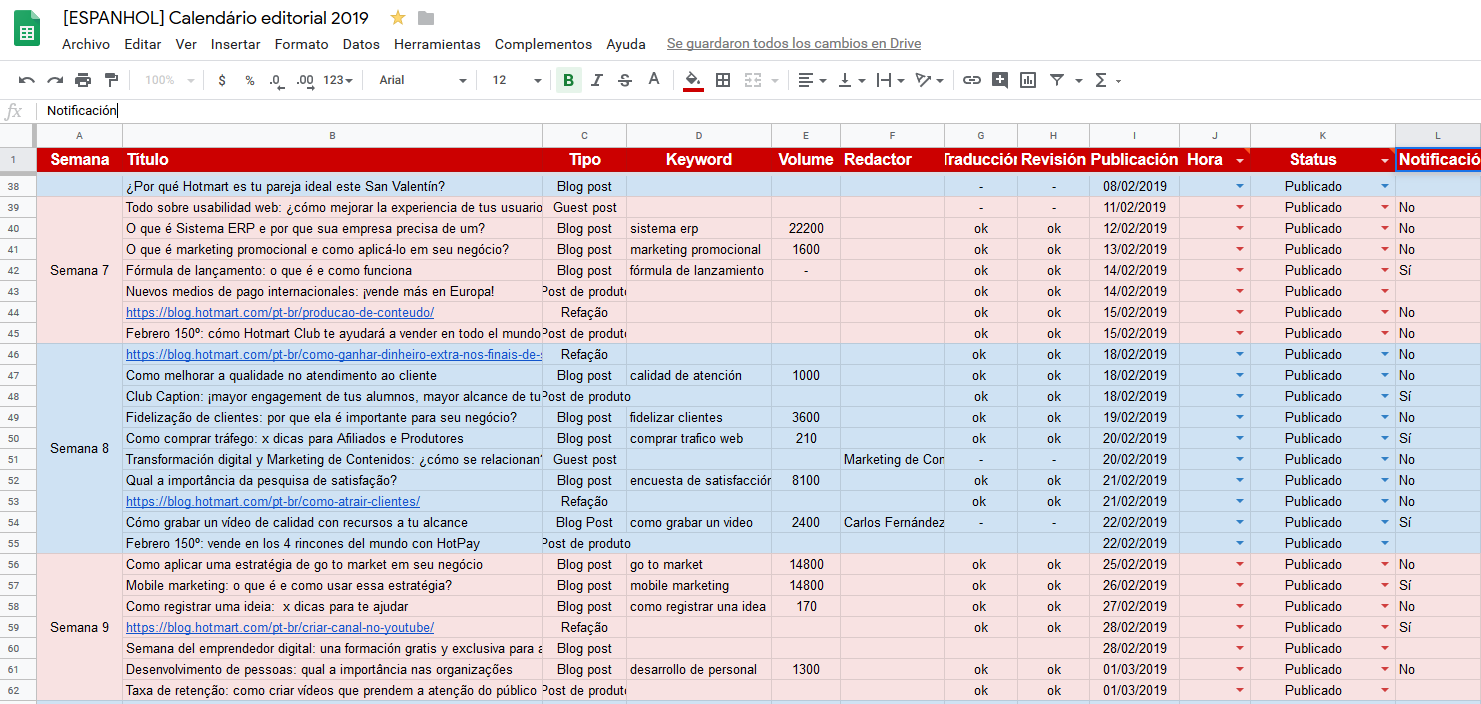Open the text color A picker
Image resolution: width=1481 pixels, height=704 pixels.
(654, 80)
